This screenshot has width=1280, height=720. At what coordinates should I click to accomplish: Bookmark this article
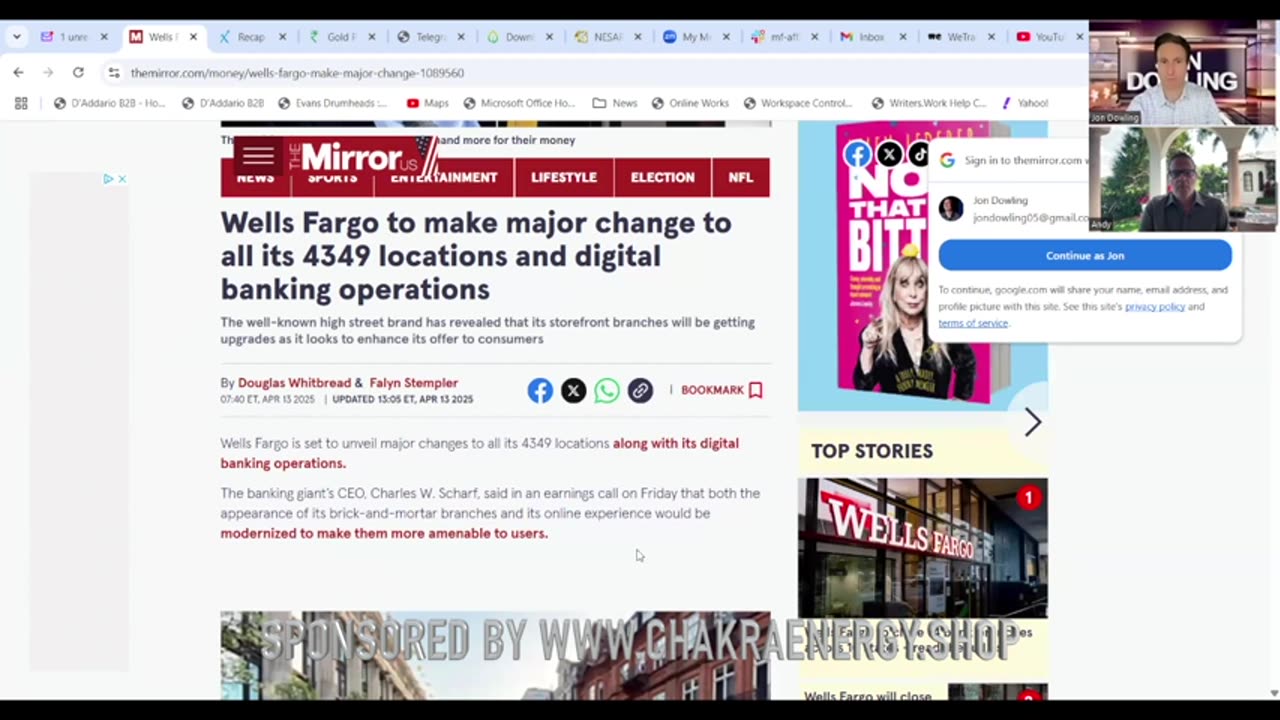click(722, 390)
